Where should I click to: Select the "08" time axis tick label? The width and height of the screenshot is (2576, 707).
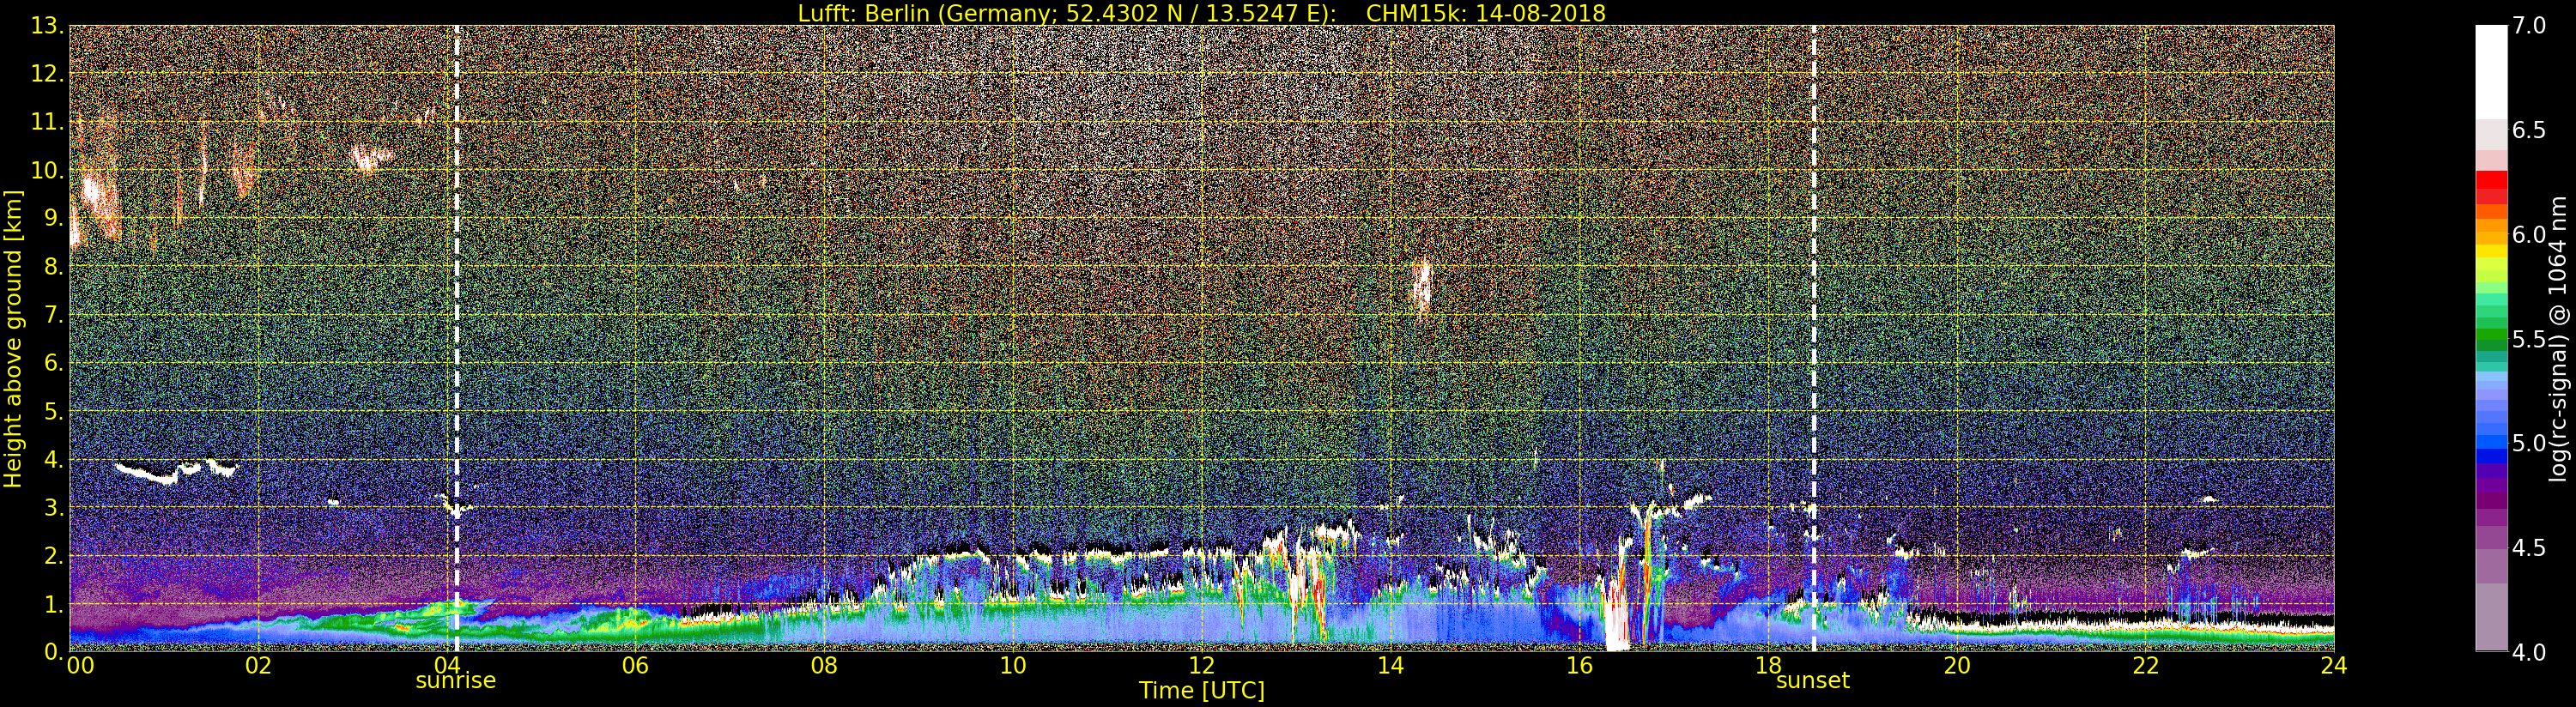824,665
